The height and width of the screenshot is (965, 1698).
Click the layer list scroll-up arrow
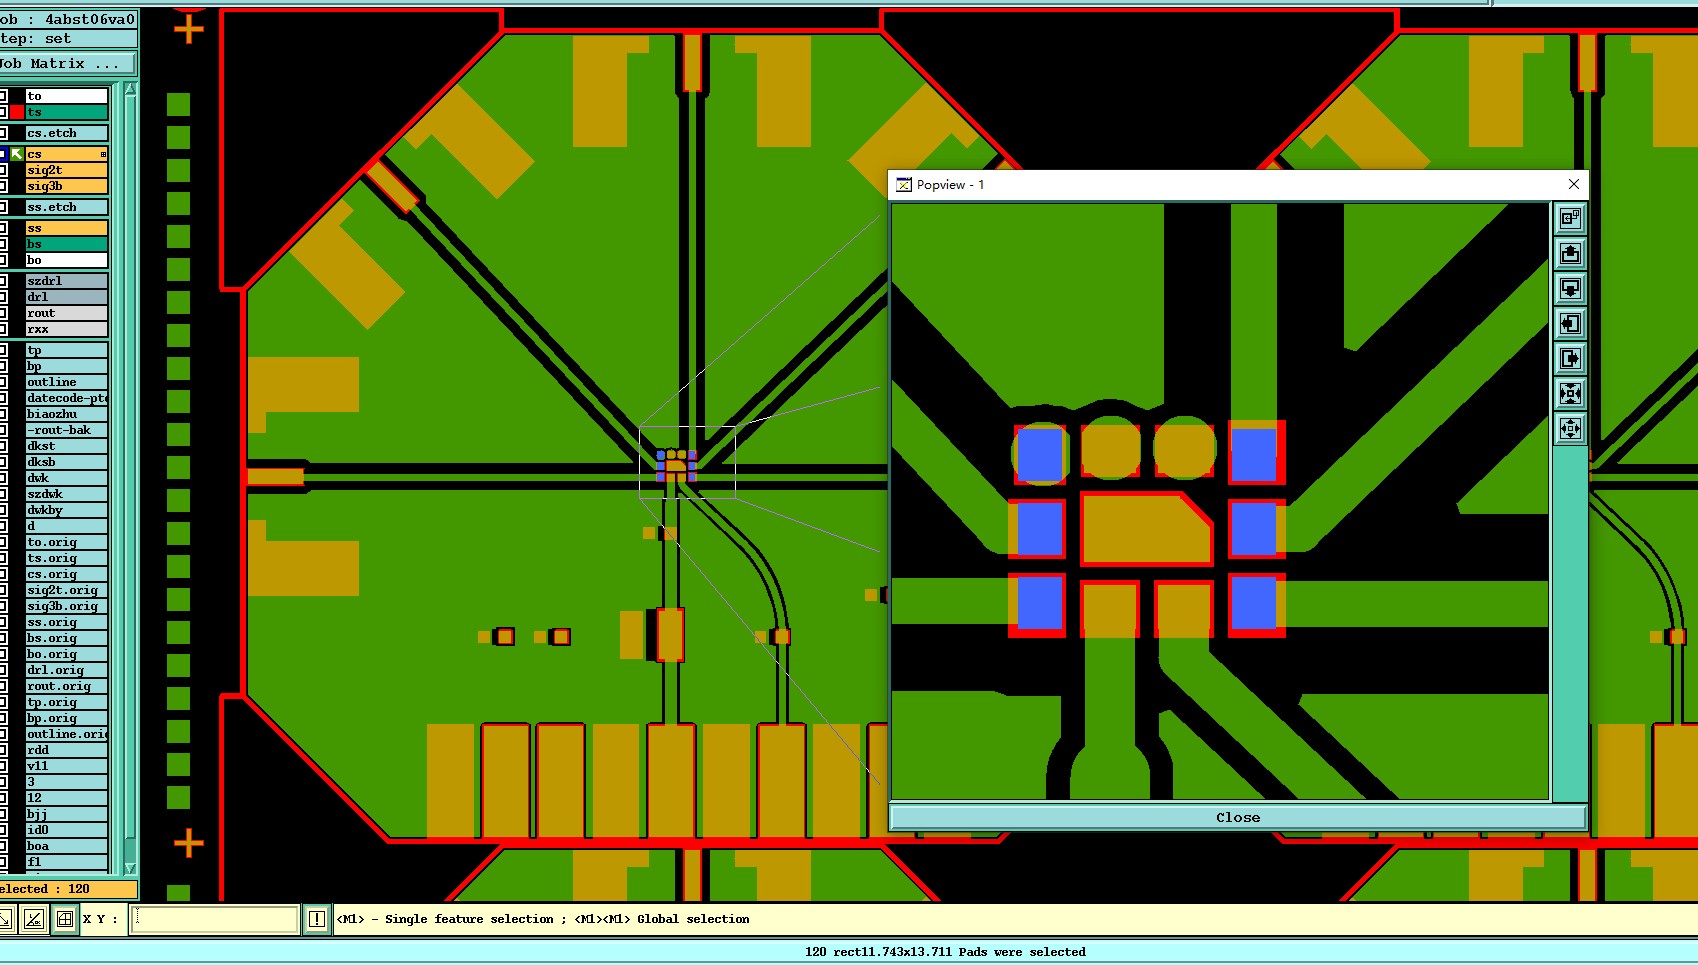pyautogui.click(x=130, y=90)
